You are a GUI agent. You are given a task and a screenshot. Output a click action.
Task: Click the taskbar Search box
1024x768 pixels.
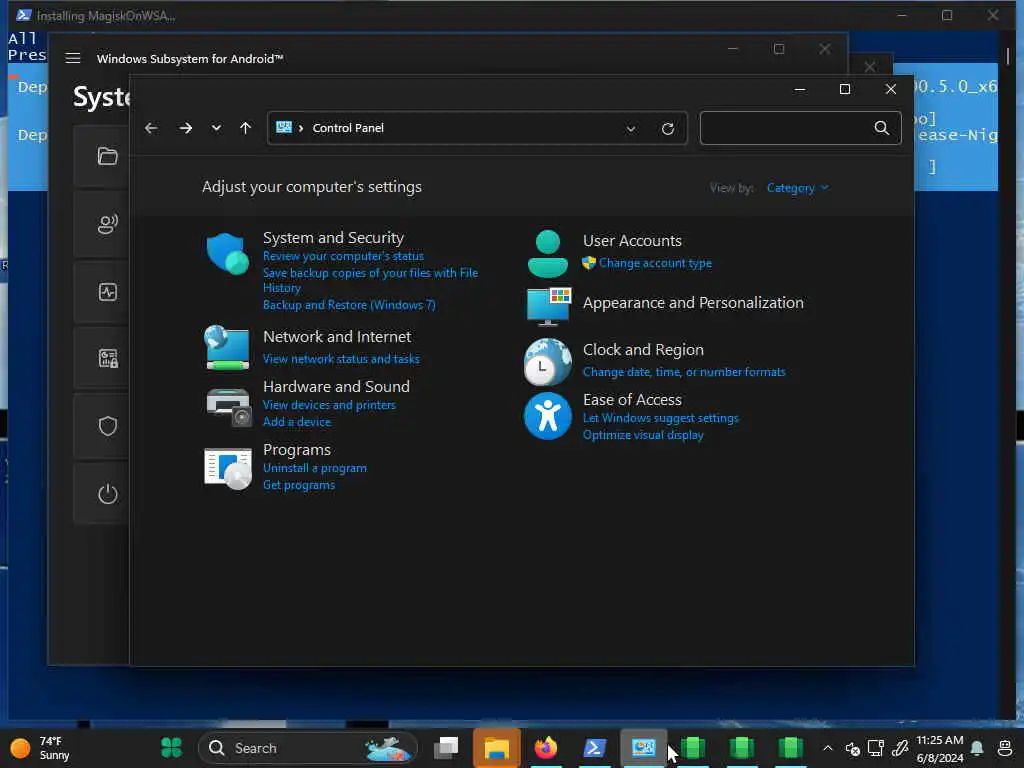coord(308,748)
